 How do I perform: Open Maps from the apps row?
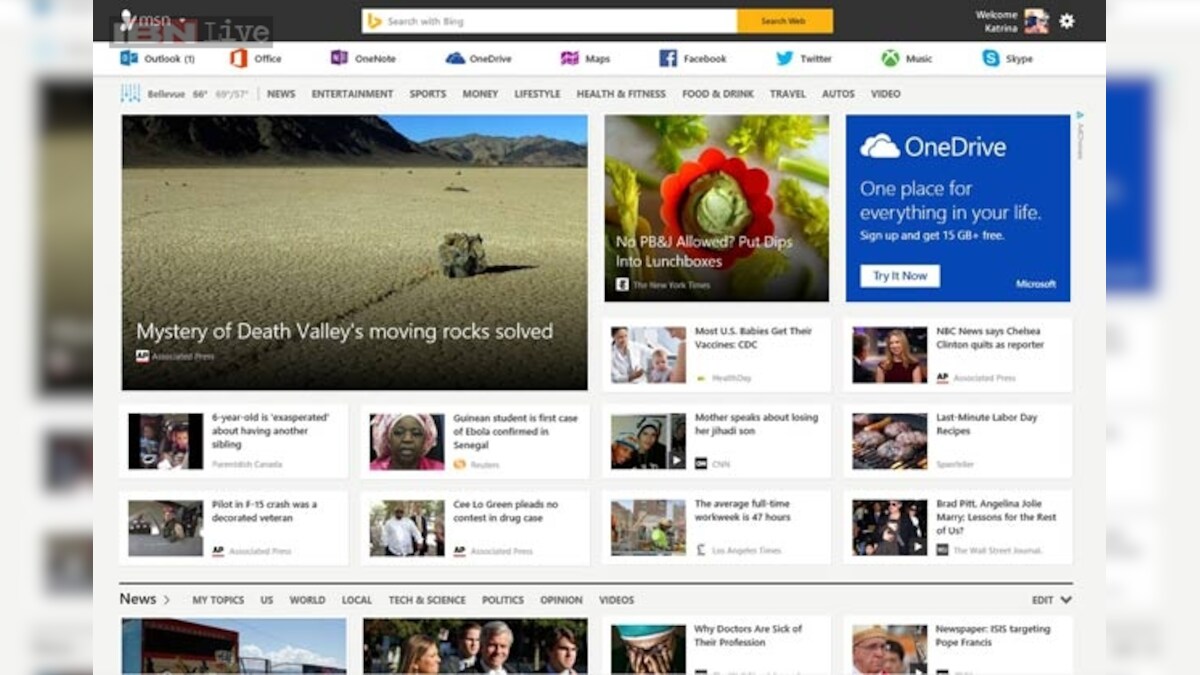[x=568, y=58]
